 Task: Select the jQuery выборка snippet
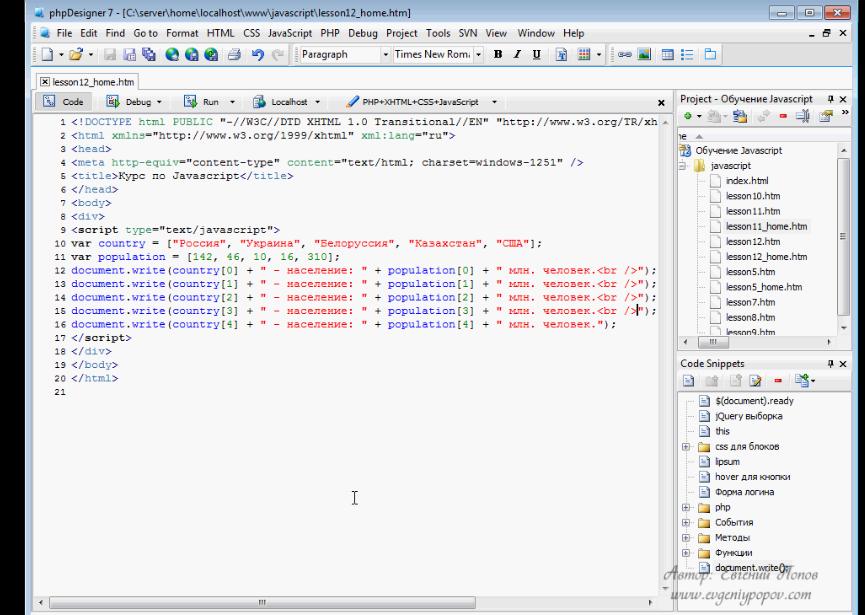point(749,416)
